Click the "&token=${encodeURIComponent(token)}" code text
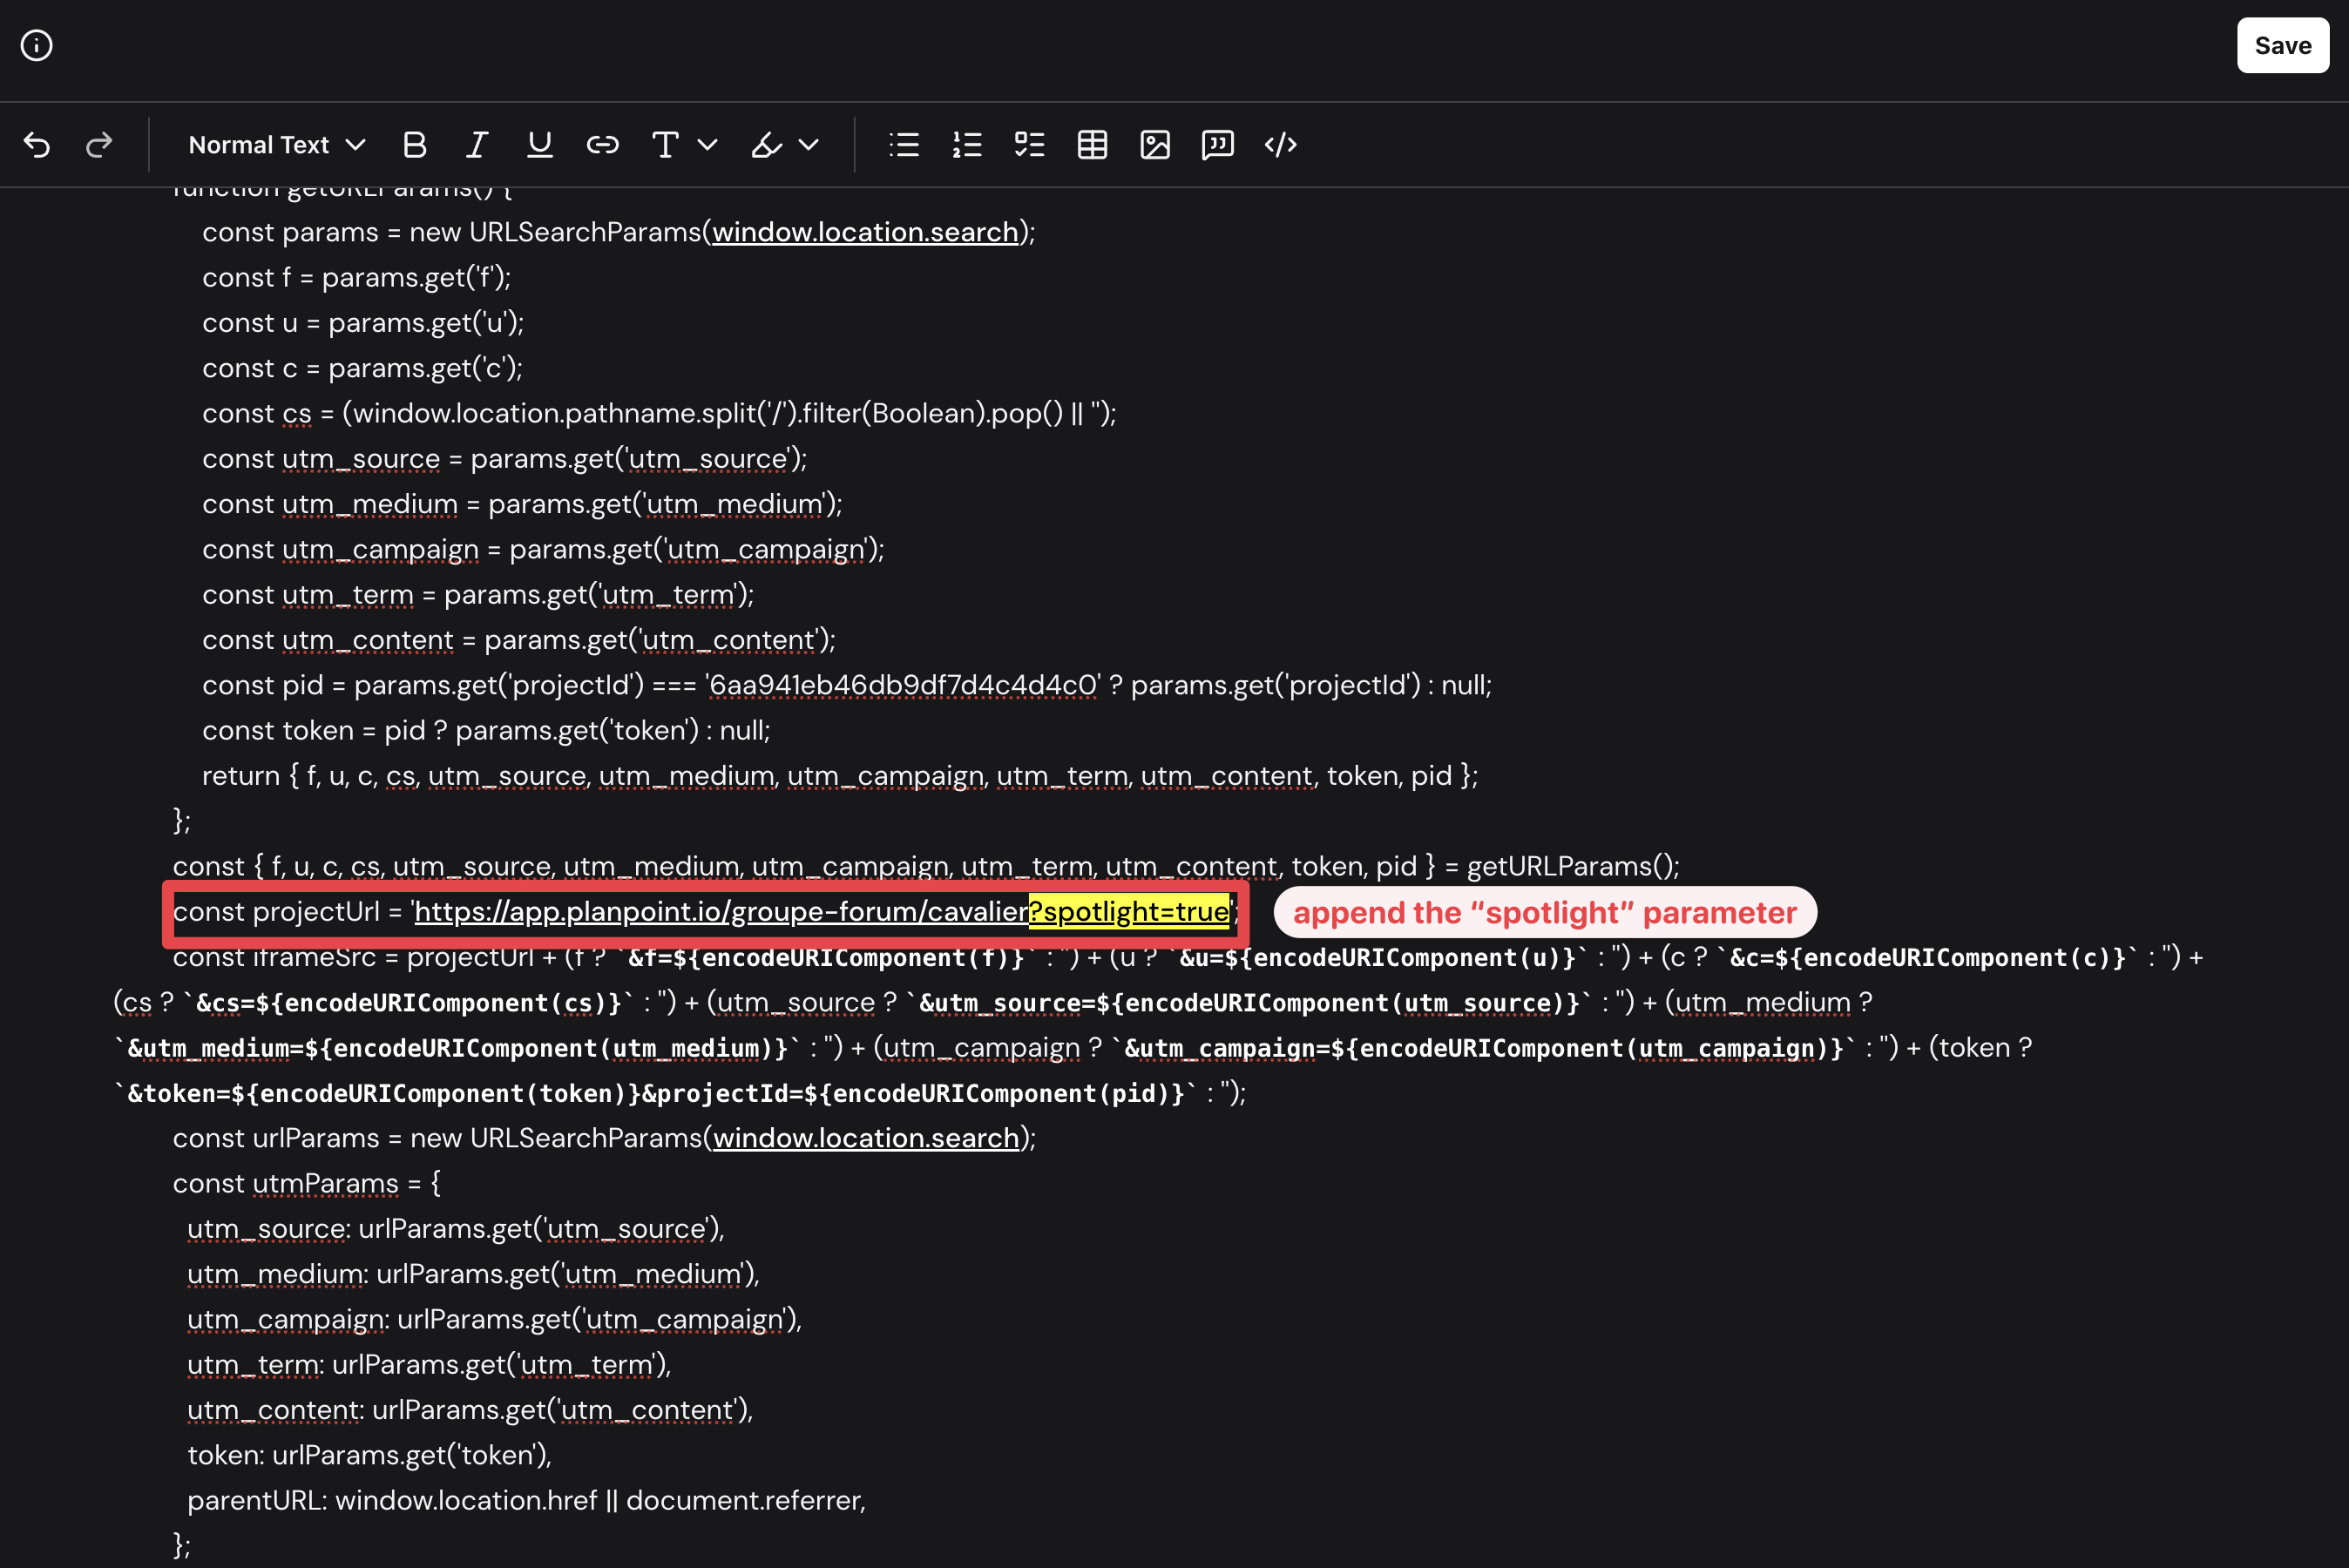2349x1568 pixels. point(384,1093)
